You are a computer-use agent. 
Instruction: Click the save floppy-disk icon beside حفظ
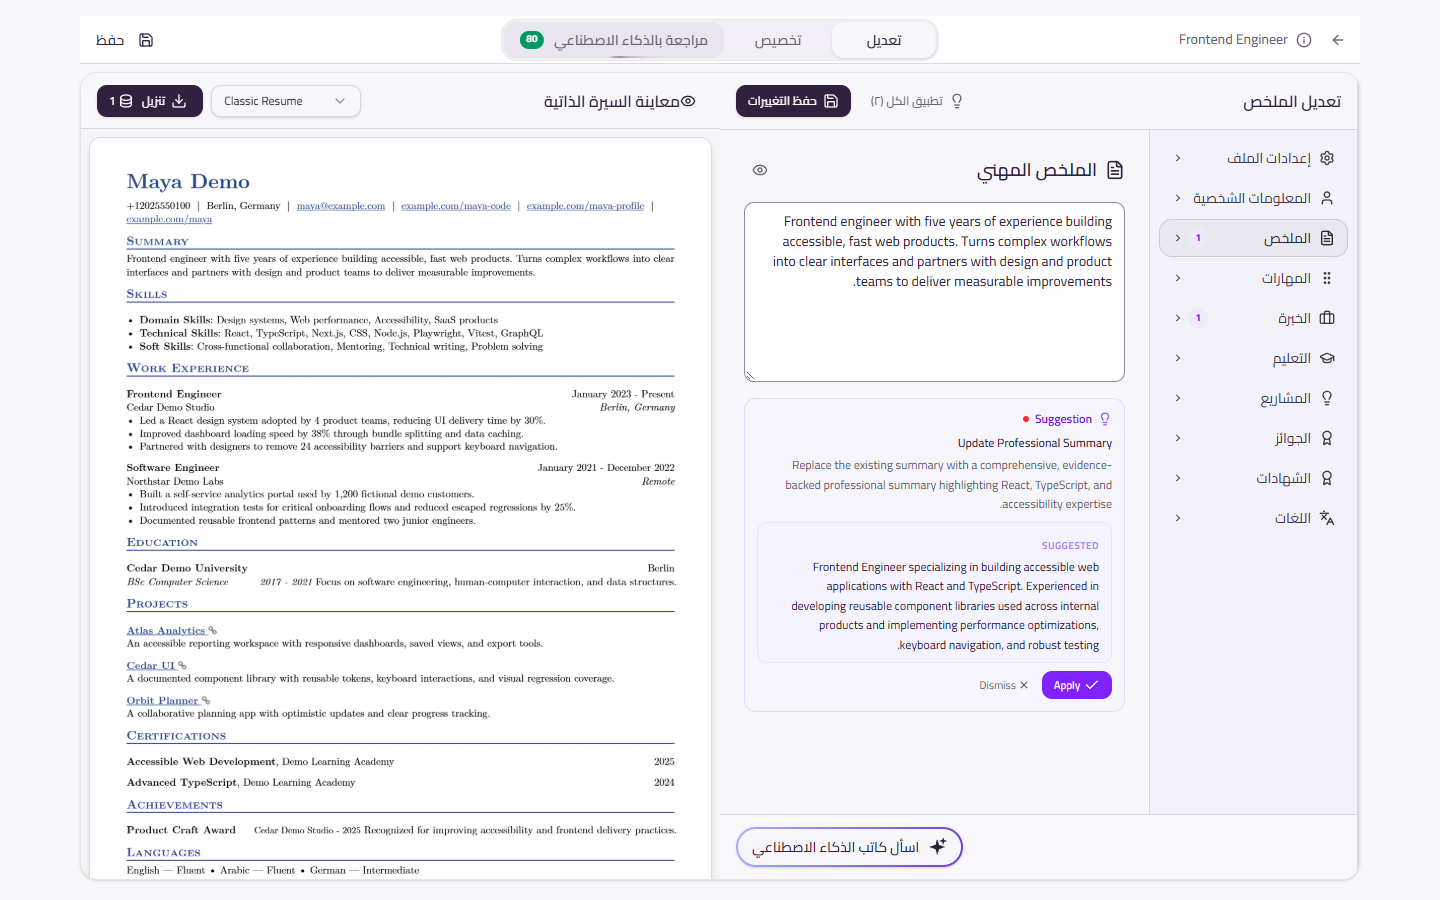pyautogui.click(x=146, y=40)
